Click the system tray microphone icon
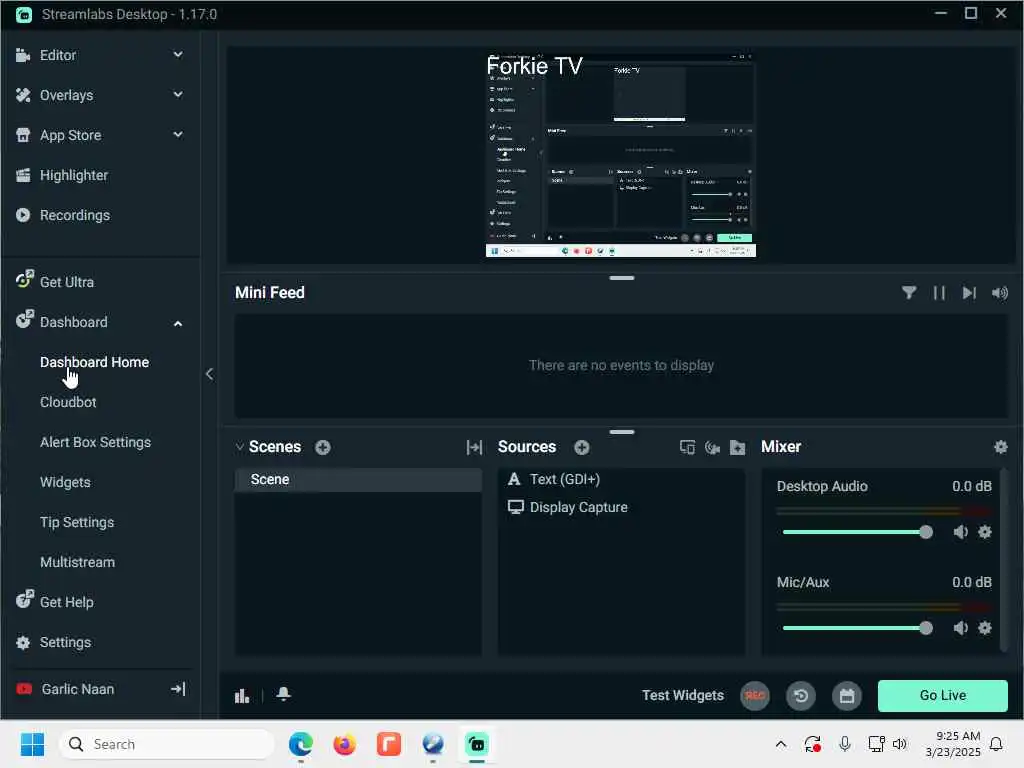 844,744
